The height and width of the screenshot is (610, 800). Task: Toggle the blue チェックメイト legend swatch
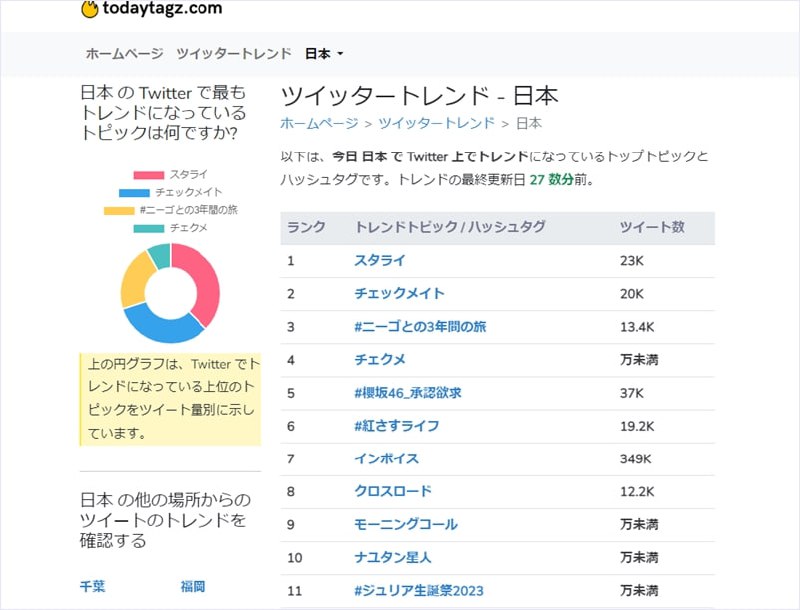(134, 193)
